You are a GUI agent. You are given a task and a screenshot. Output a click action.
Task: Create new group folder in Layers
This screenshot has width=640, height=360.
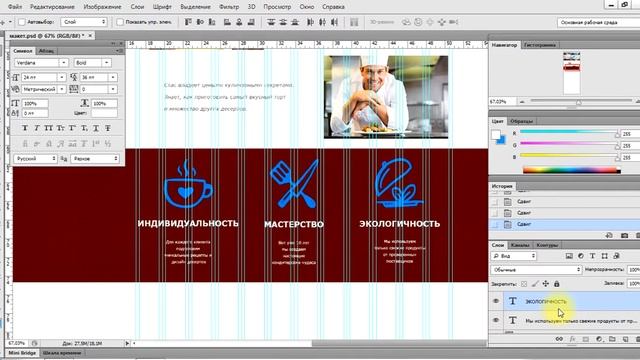point(612,339)
